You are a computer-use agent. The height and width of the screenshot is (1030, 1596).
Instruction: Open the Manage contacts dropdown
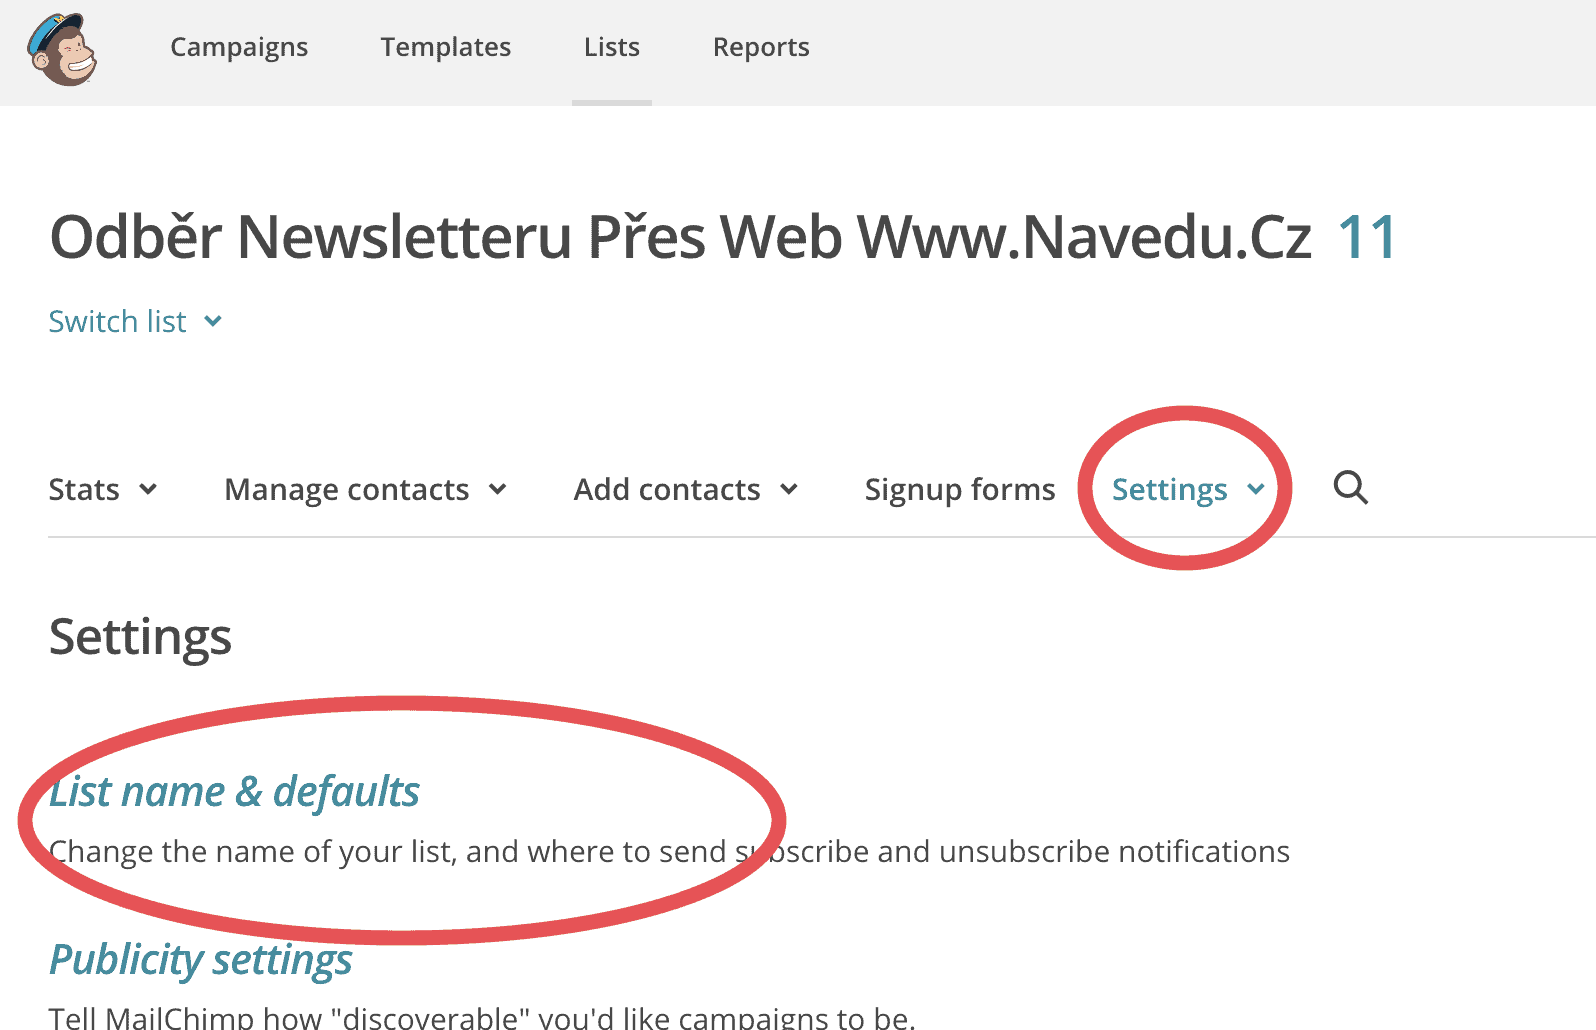[366, 490]
